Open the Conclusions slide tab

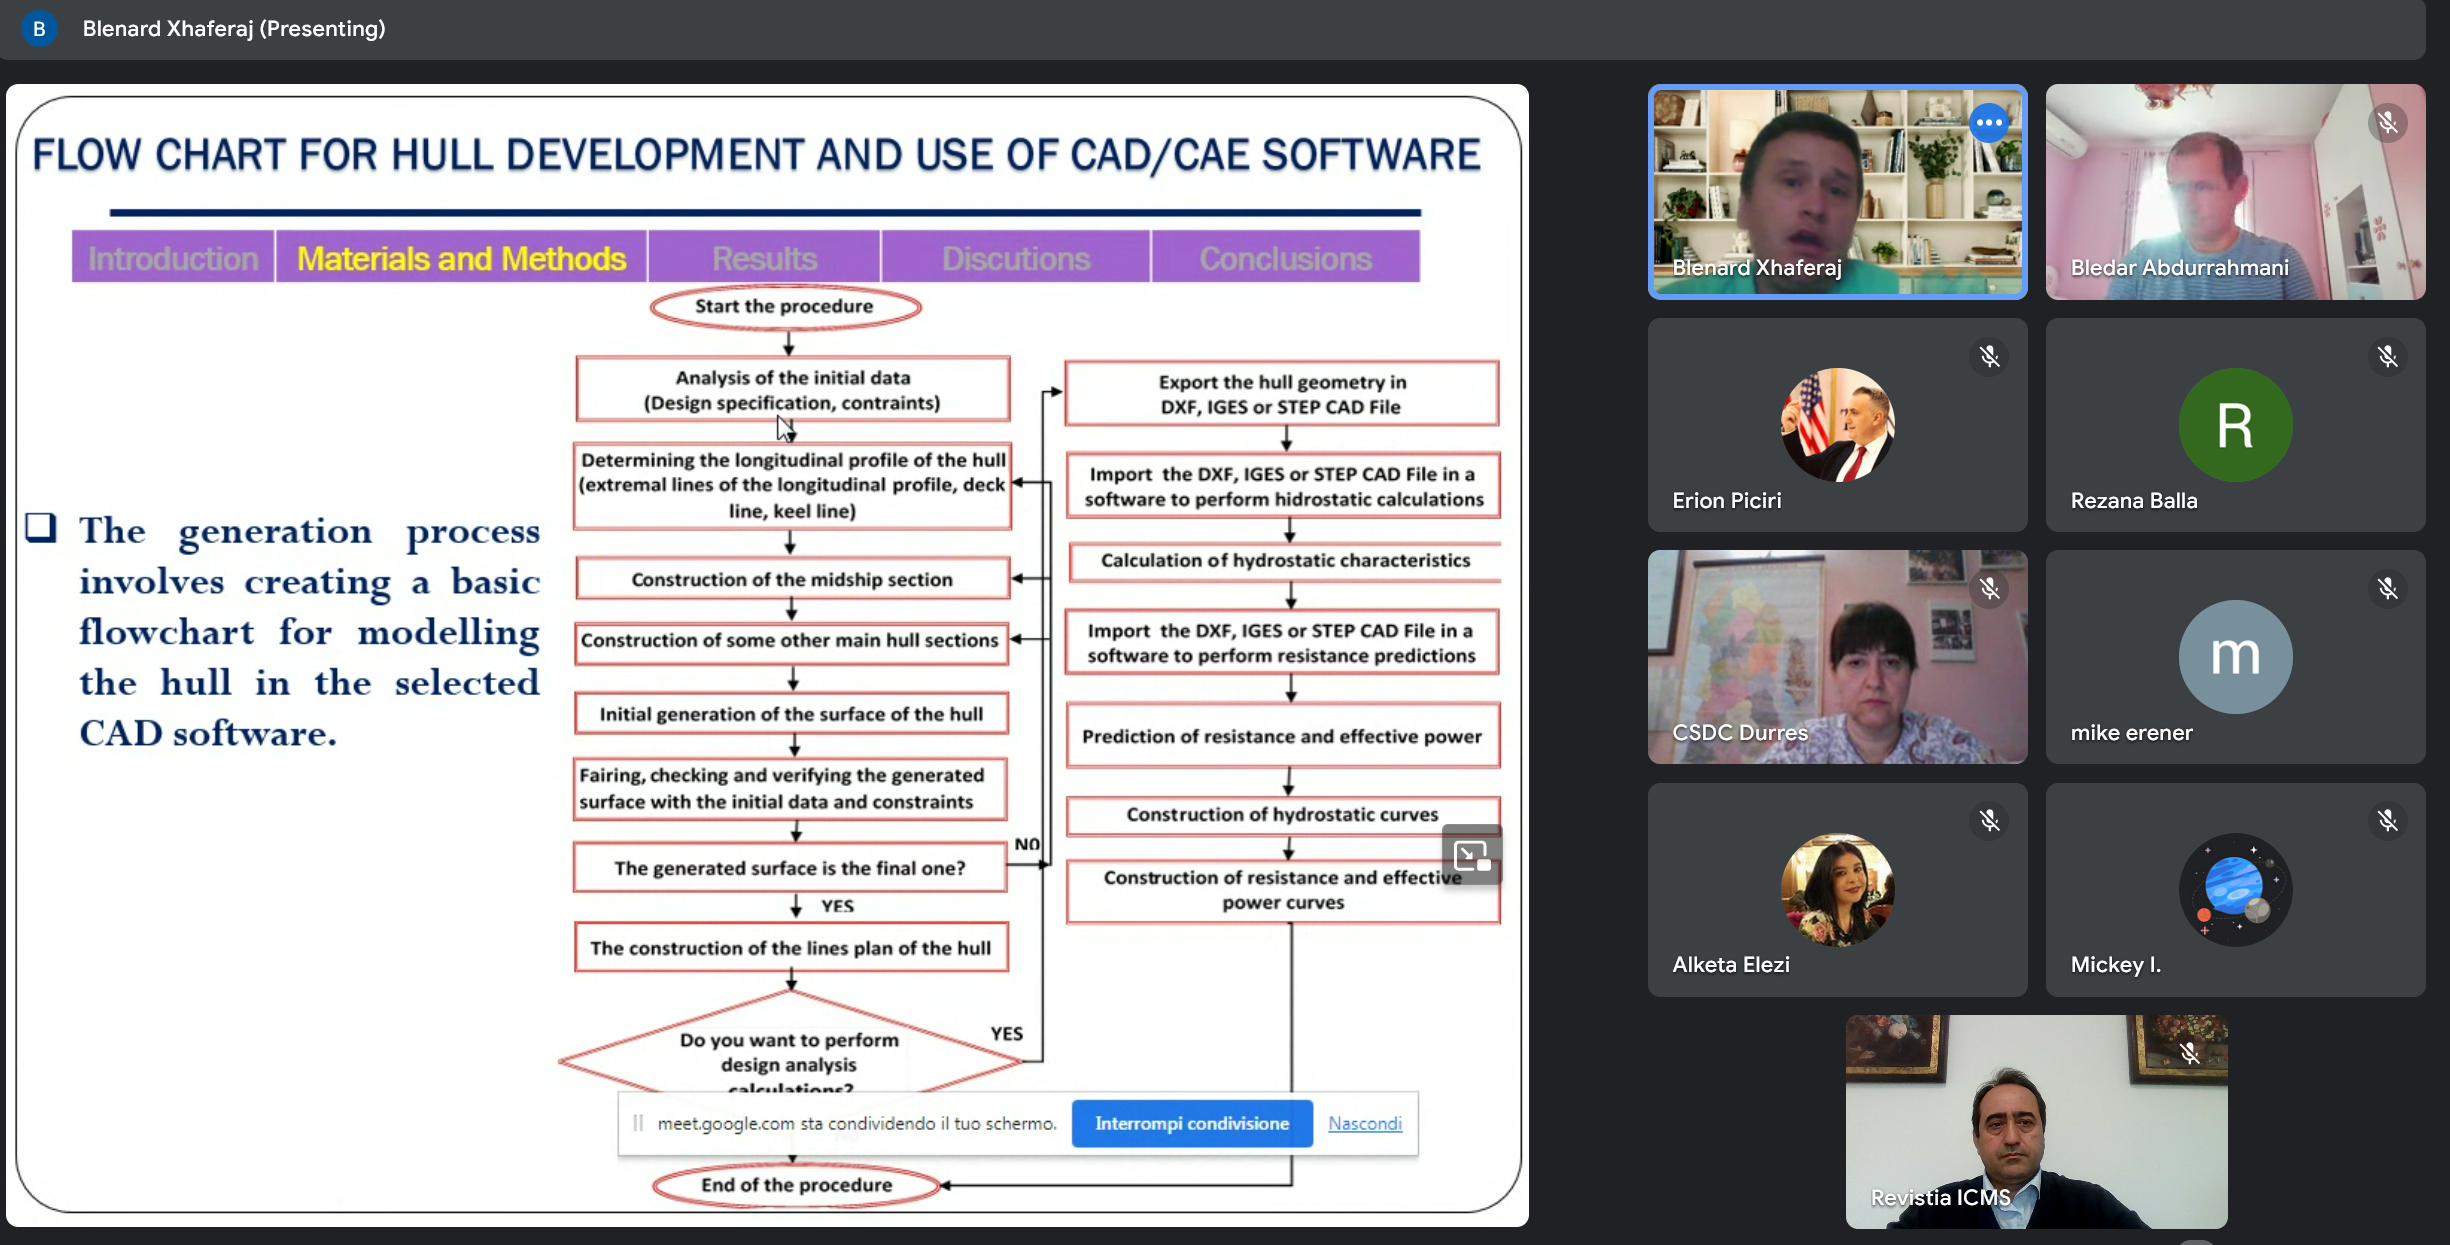(1285, 258)
